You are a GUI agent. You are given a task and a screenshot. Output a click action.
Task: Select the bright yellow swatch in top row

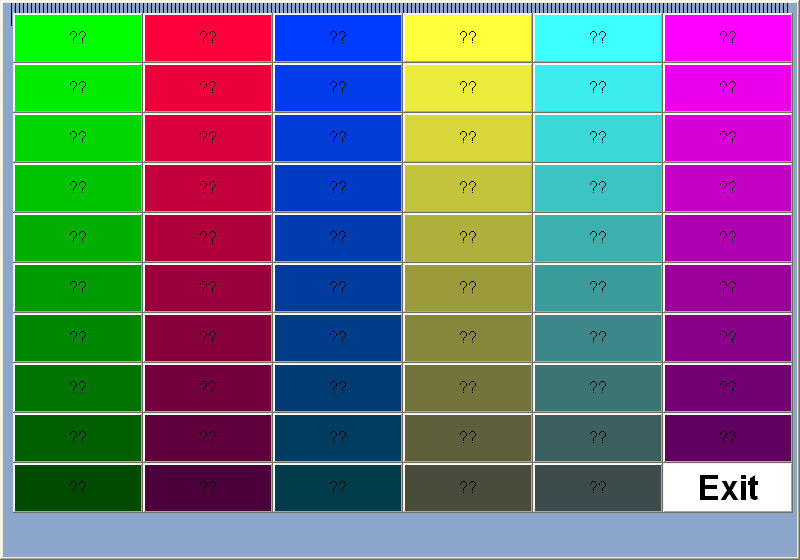(468, 38)
